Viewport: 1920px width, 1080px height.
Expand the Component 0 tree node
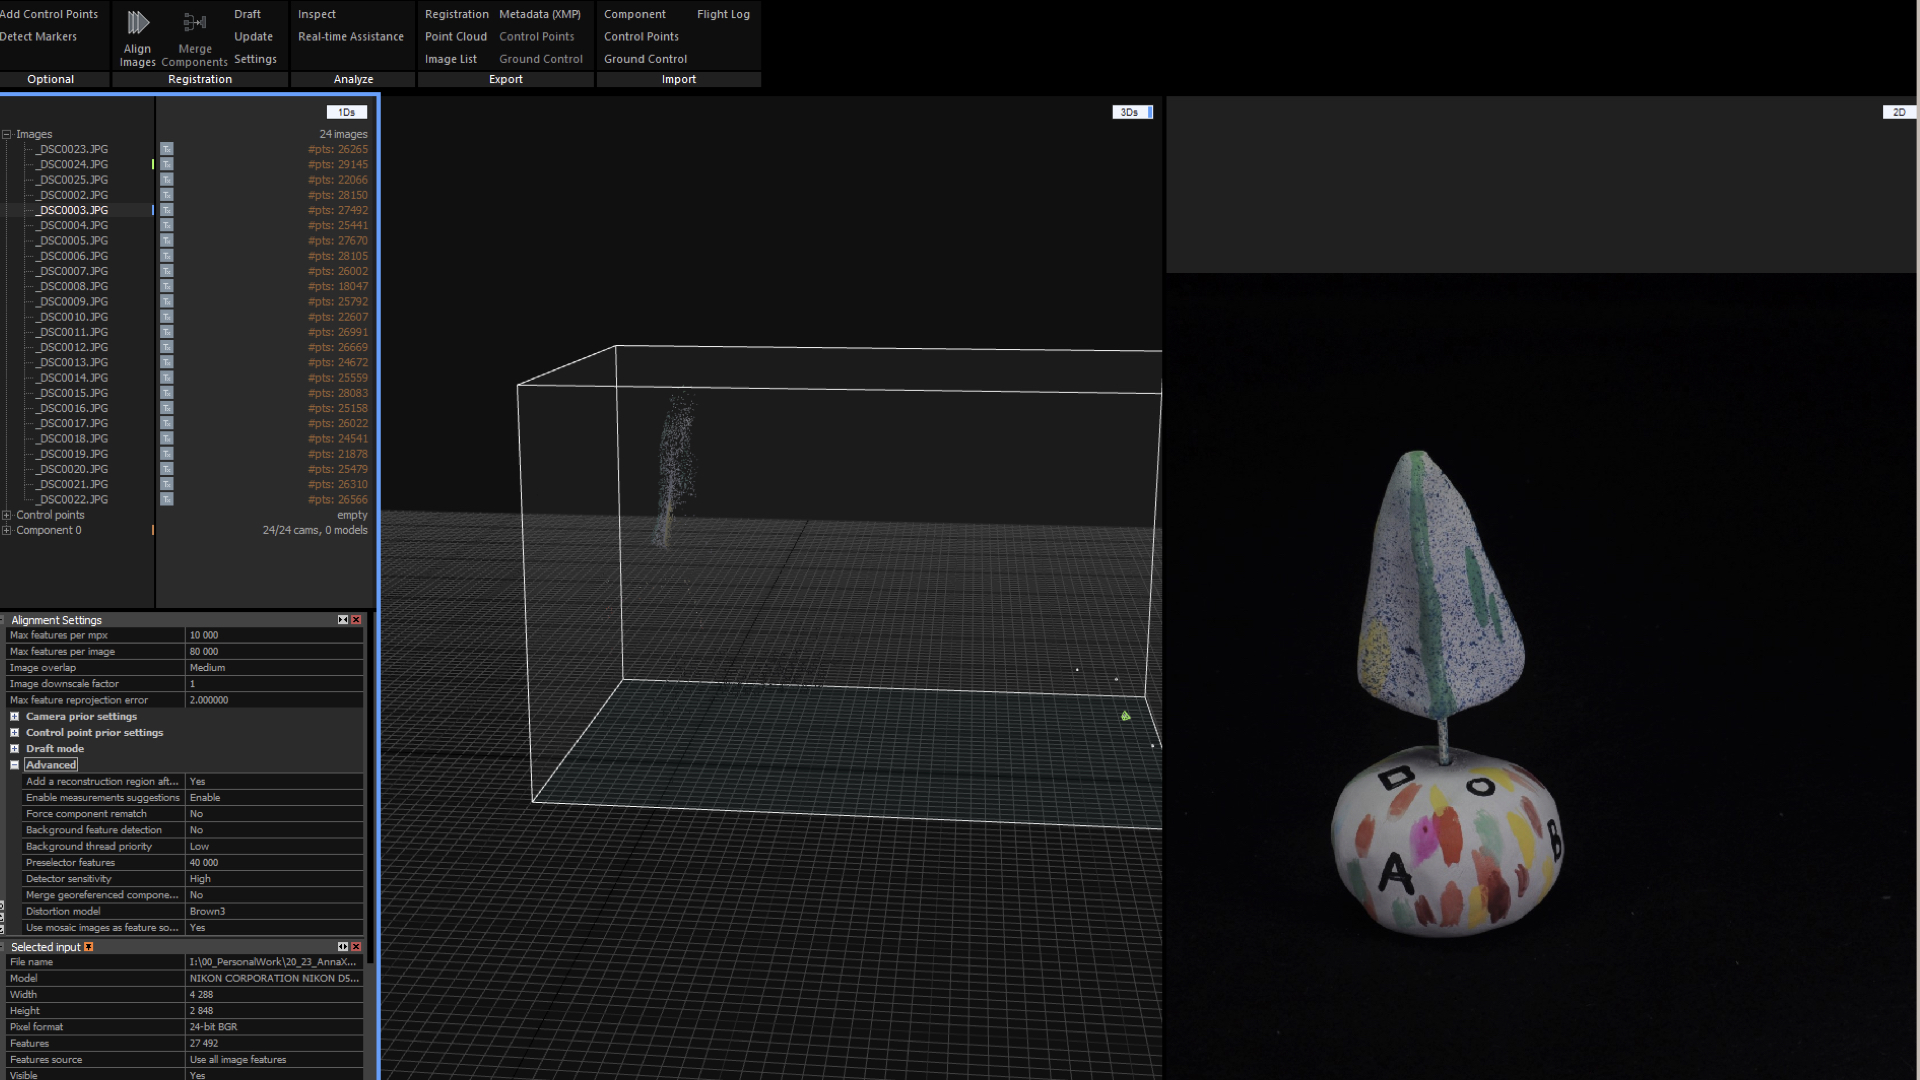coord(7,530)
